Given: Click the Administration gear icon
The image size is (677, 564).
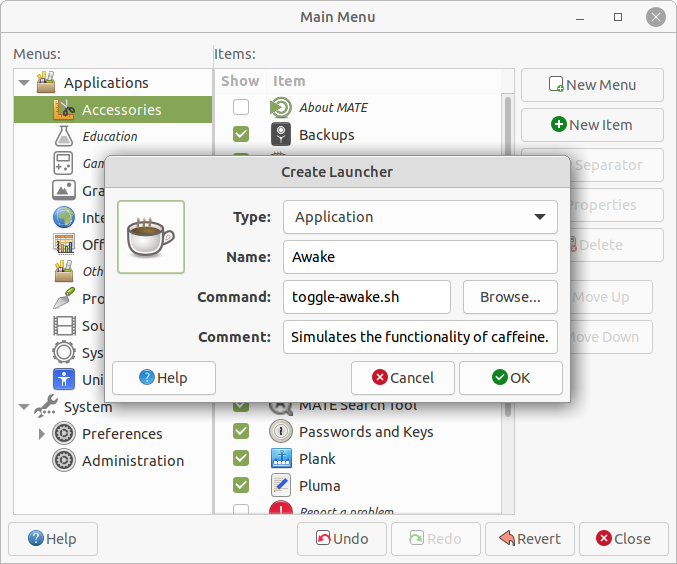Looking at the screenshot, I should 64,460.
